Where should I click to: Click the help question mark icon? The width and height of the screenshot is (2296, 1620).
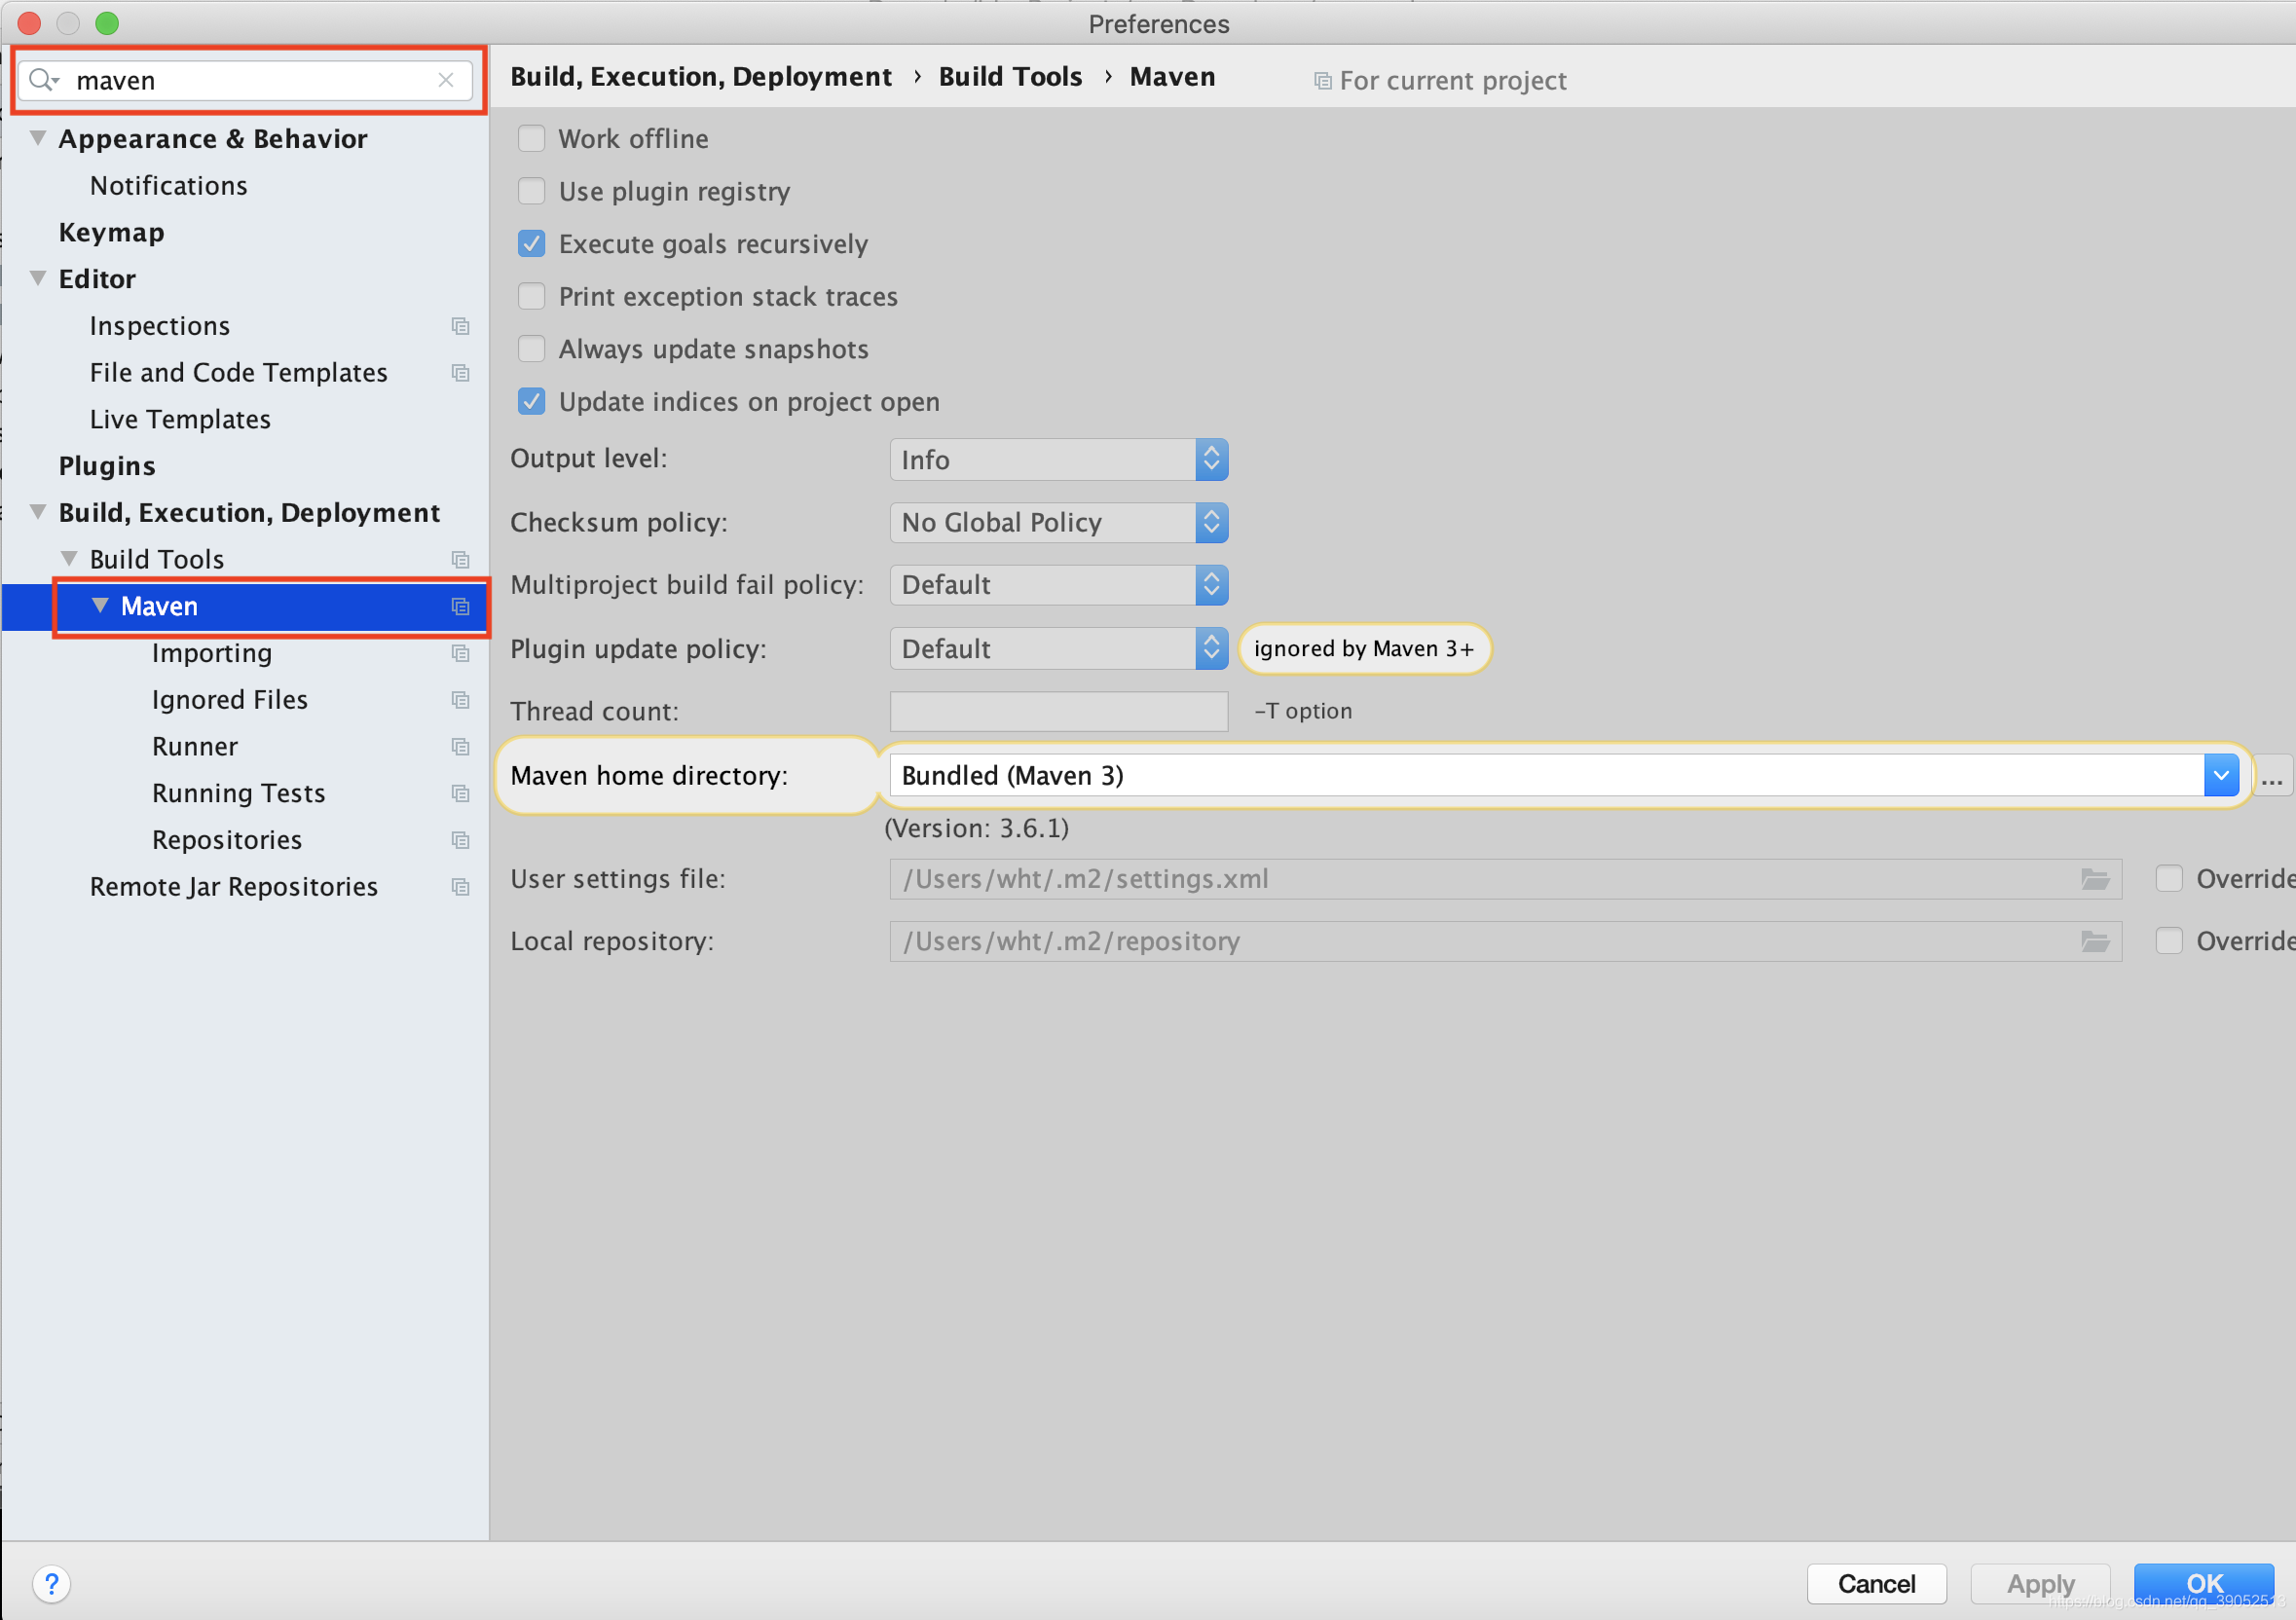(51, 1583)
